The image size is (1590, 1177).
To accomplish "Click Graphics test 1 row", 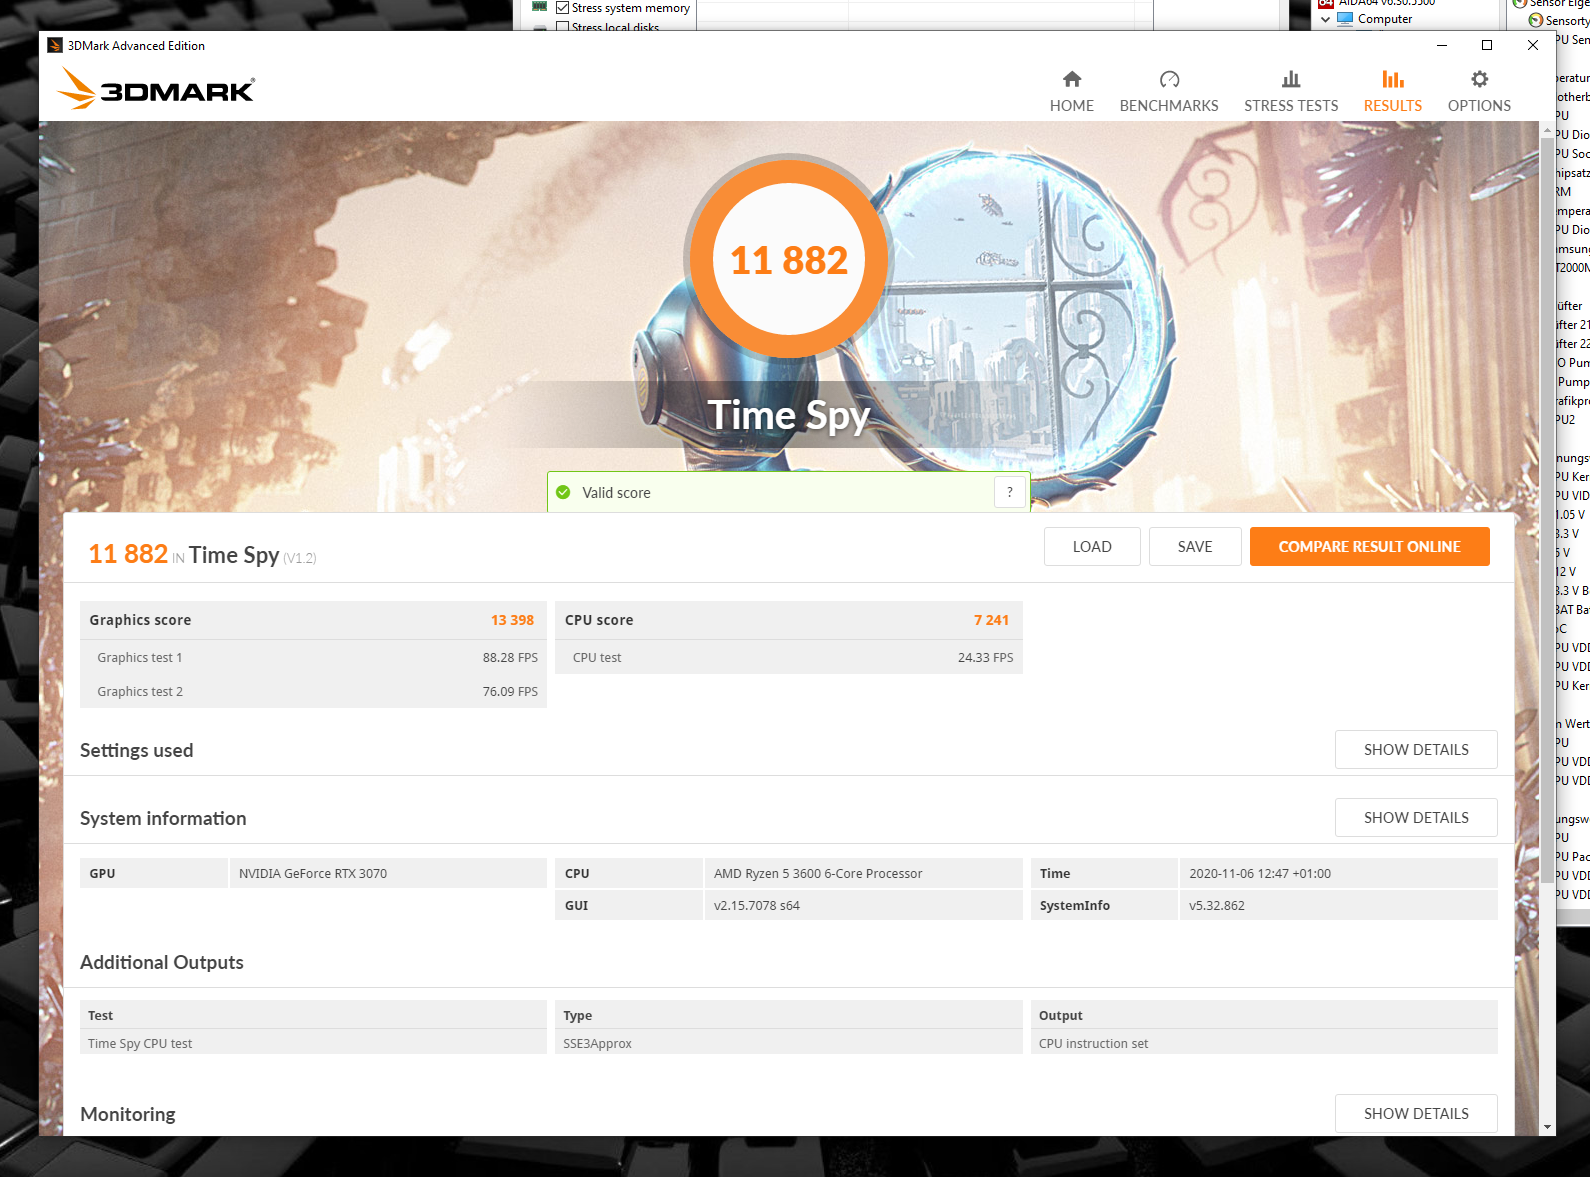I will [x=313, y=657].
